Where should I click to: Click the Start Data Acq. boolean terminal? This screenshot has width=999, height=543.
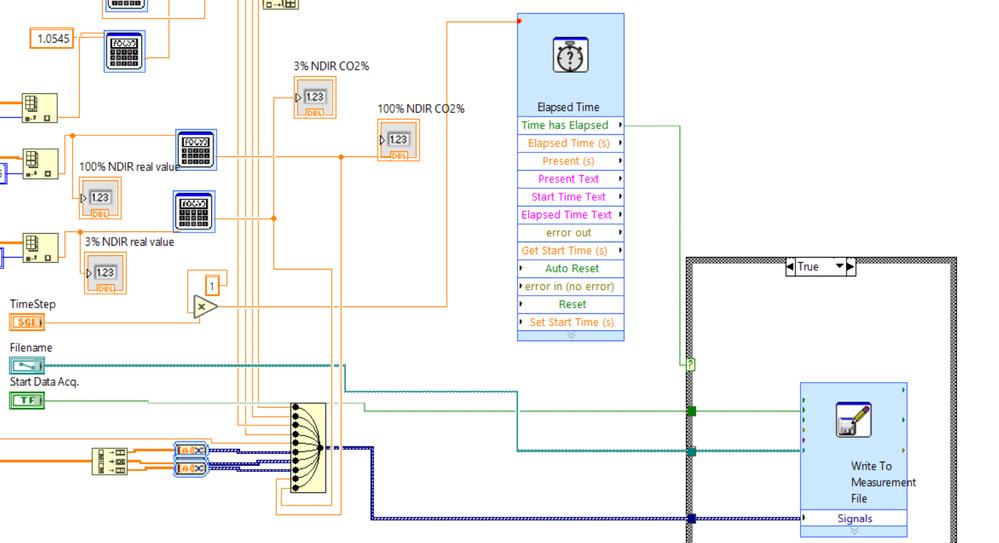(27, 400)
